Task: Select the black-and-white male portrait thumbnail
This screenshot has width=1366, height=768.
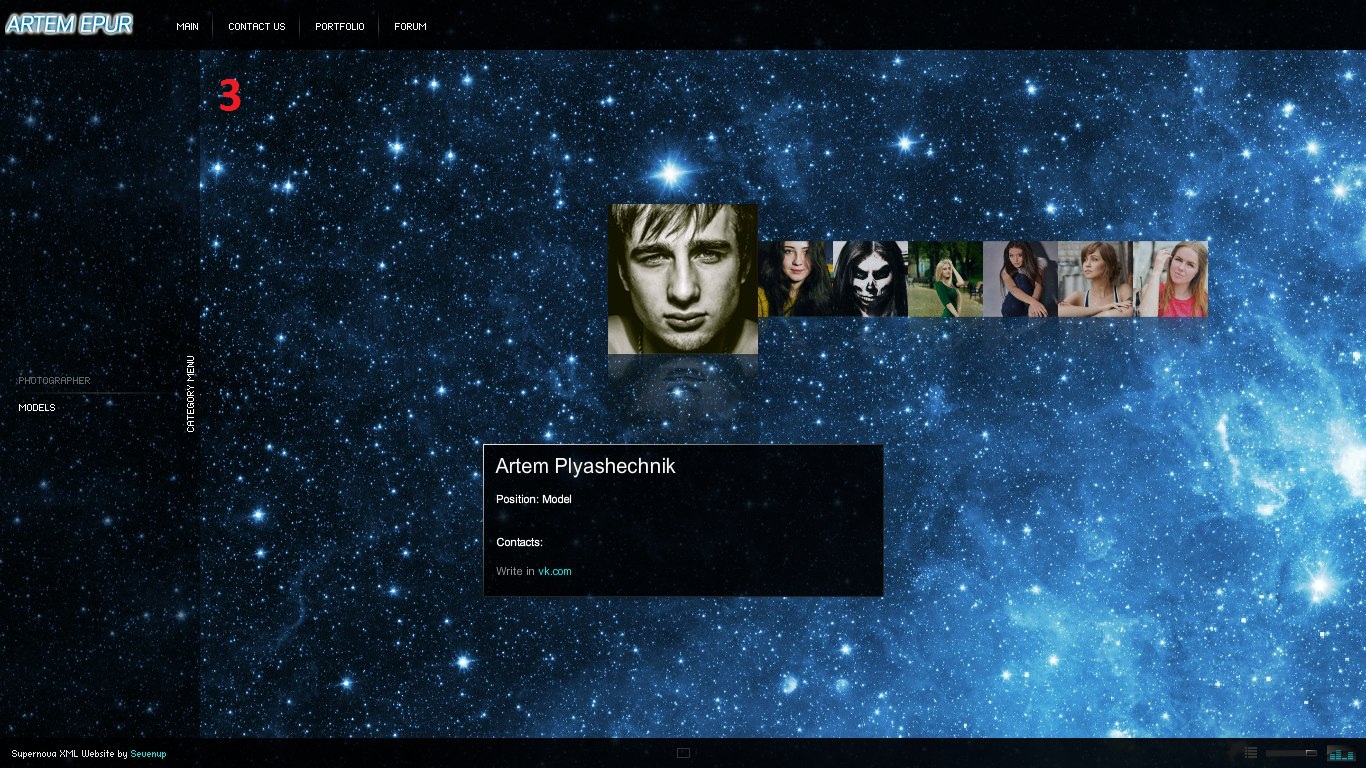Action: [683, 279]
